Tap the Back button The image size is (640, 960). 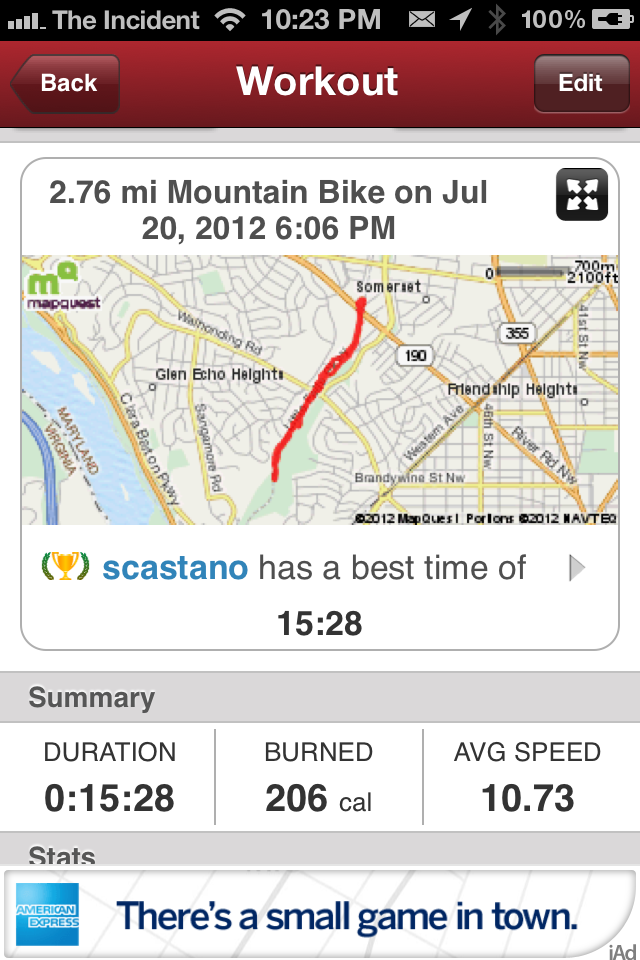pyautogui.click(x=65, y=83)
